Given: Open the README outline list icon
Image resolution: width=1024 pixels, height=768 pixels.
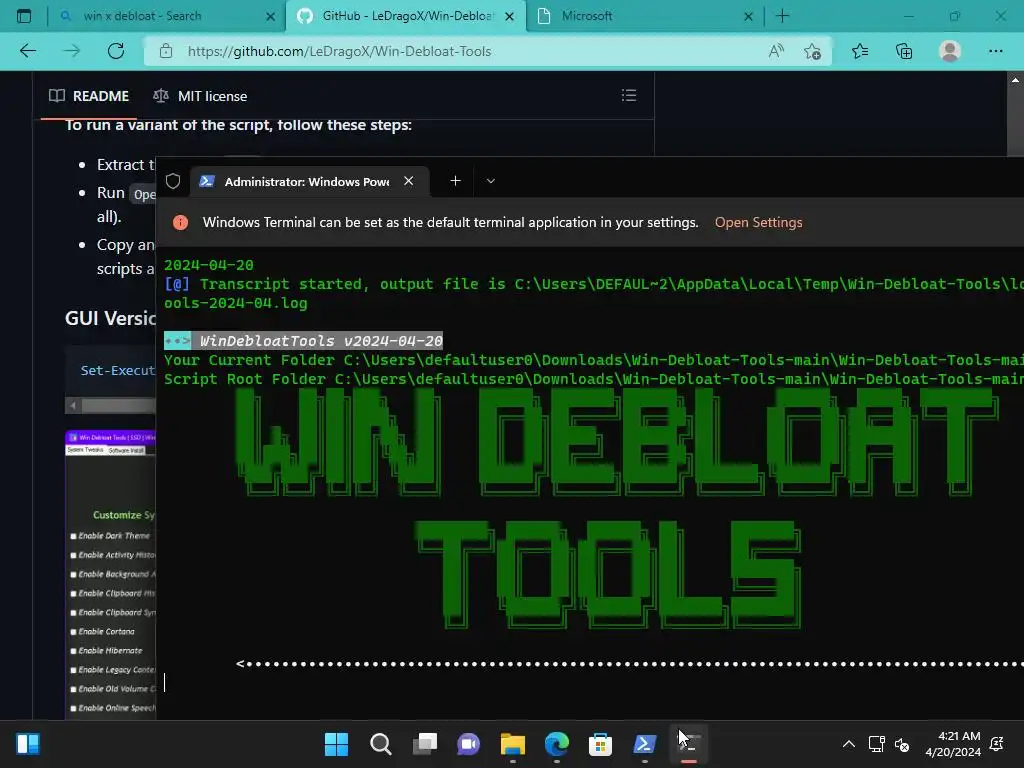Looking at the screenshot, I should click(x=629, y=96).
